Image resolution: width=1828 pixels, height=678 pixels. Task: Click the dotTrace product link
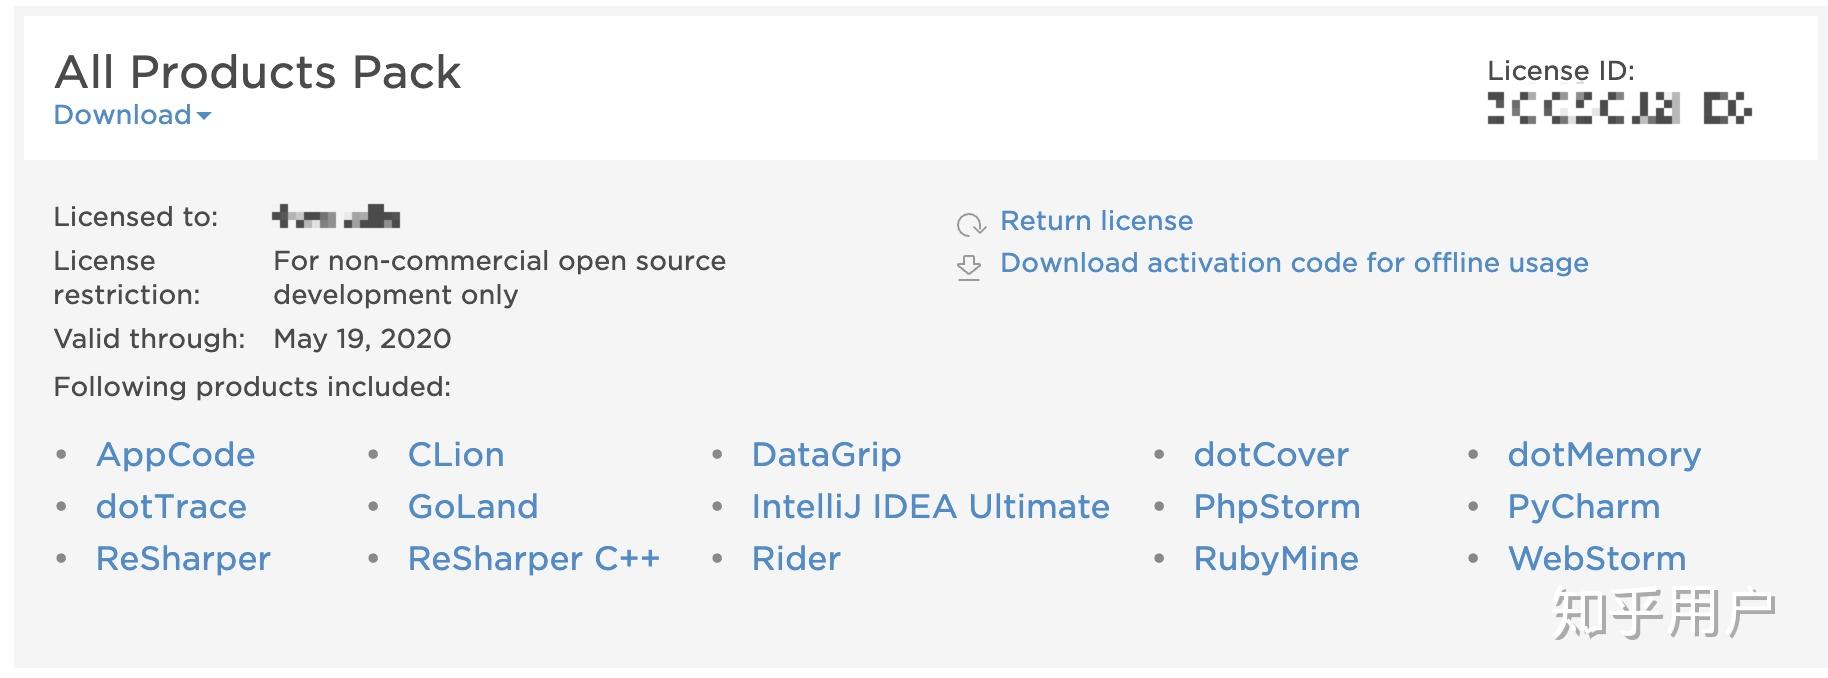point(171,507)
